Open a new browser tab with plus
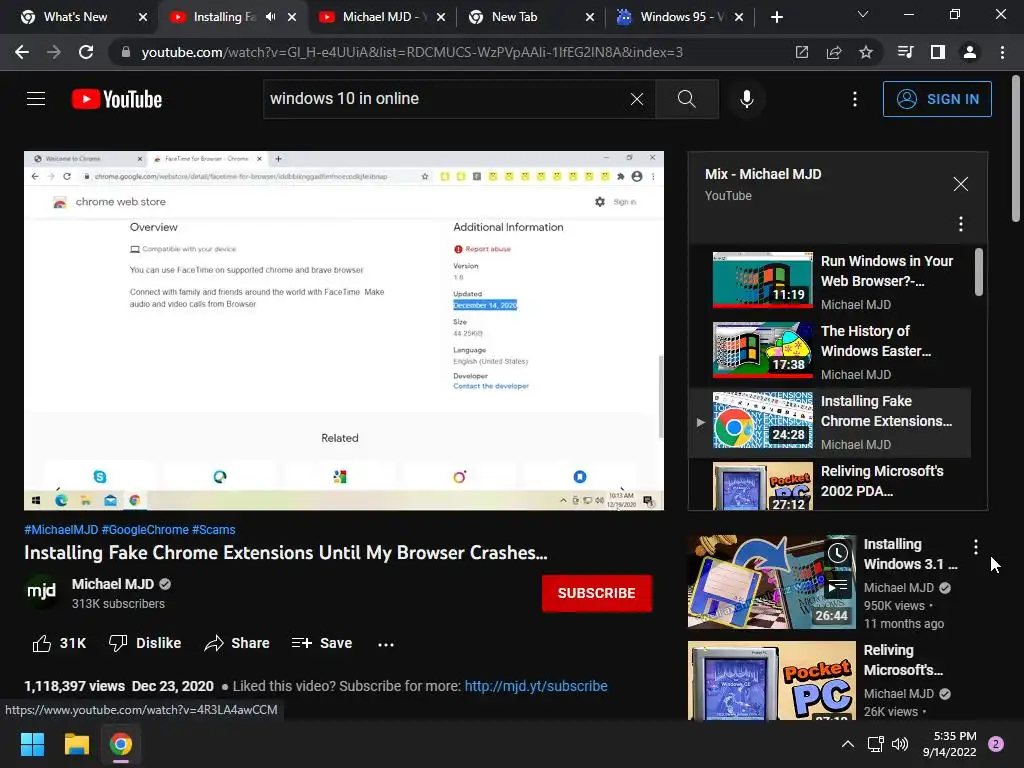Viewport: 1024px width, 768px height. [x=776, y=17]
